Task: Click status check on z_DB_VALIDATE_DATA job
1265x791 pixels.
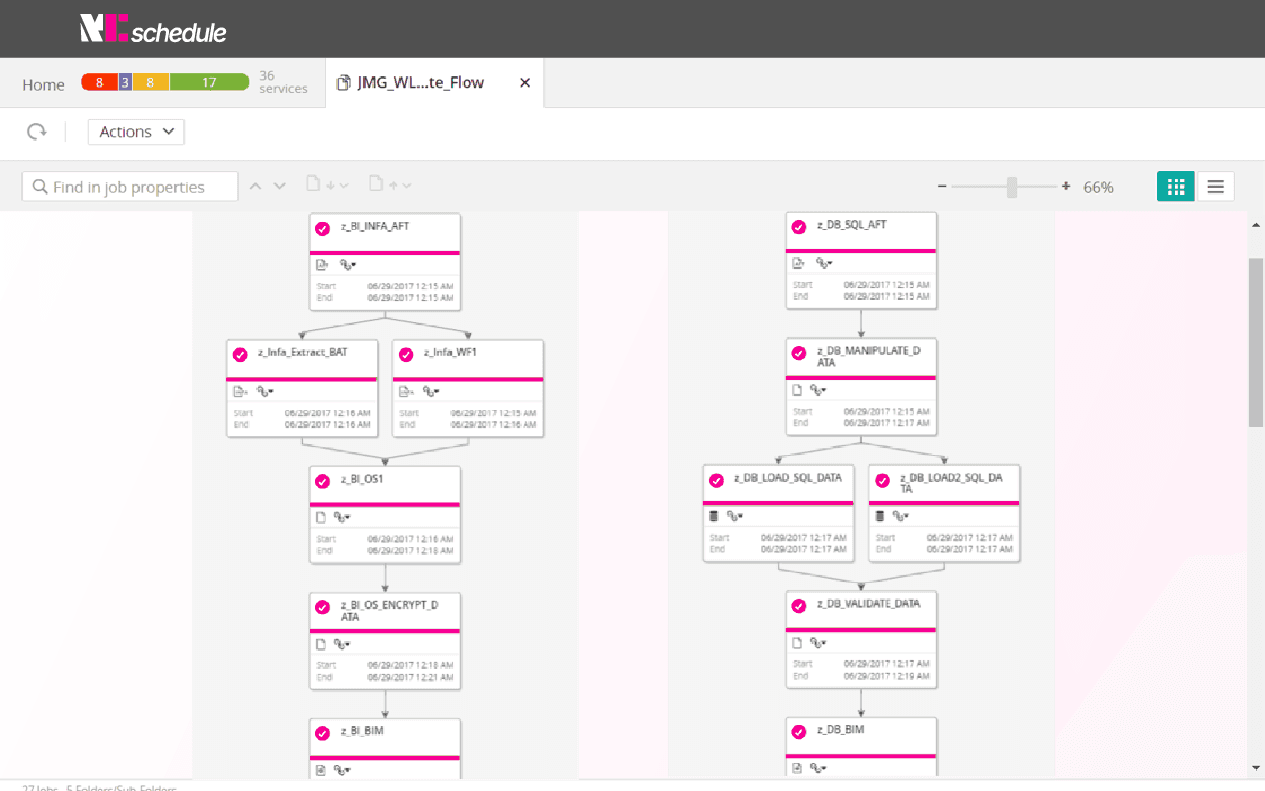Action: 798,606
